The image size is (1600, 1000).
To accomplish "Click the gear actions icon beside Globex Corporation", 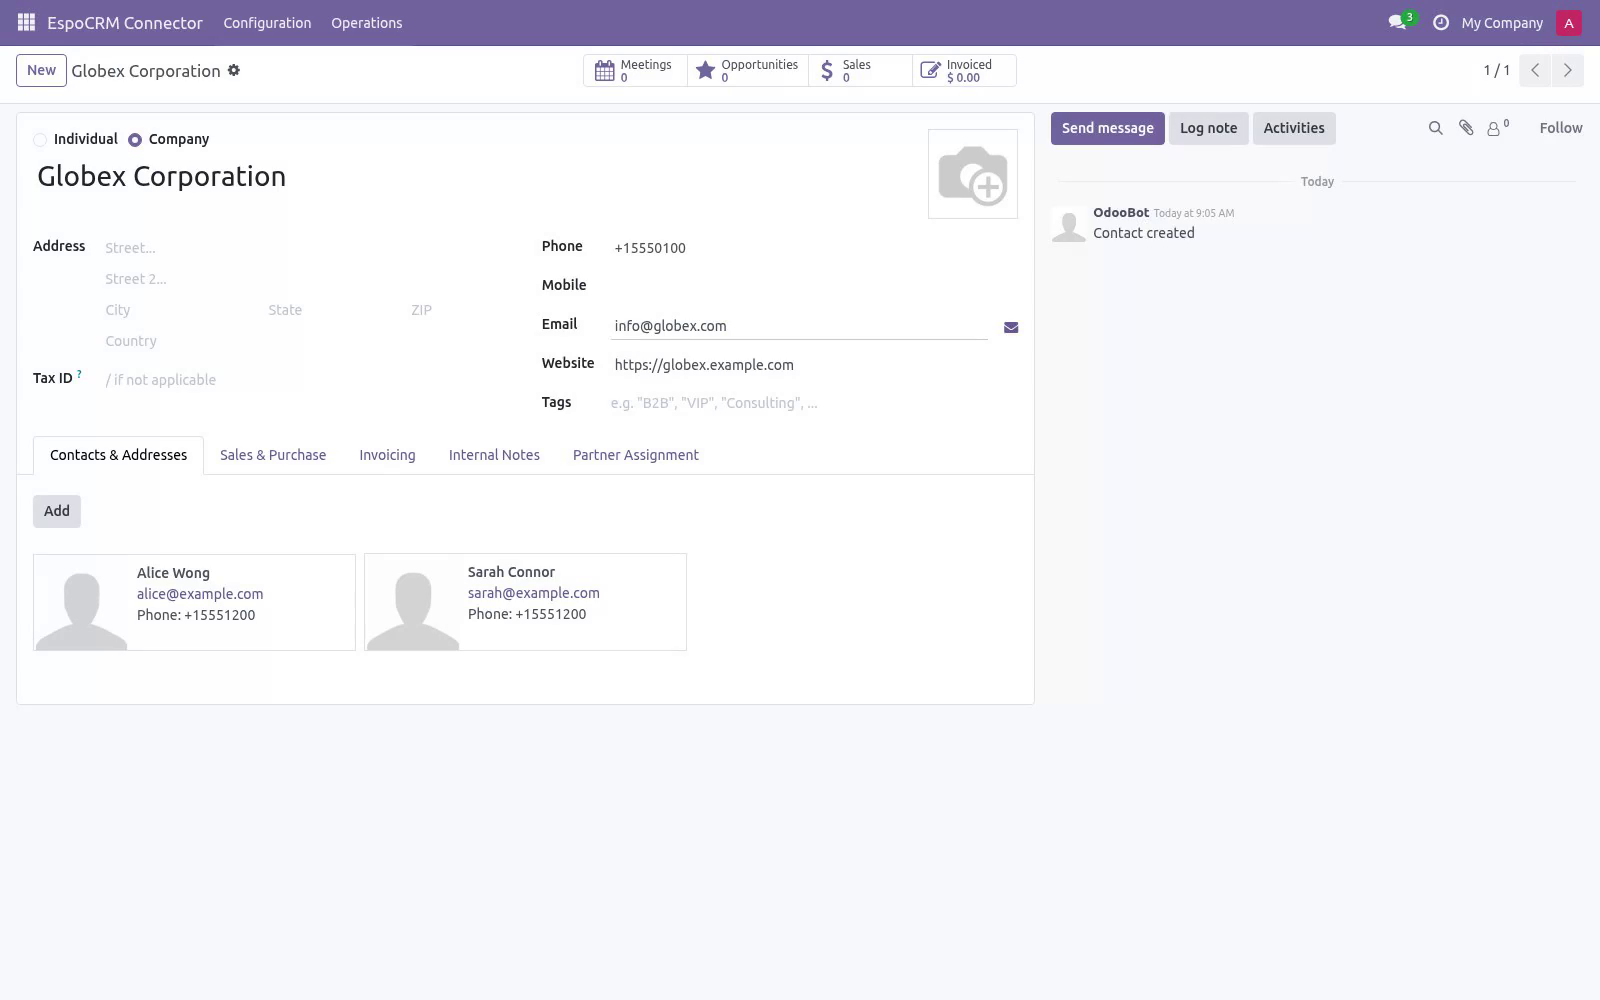I will (234, 70).
